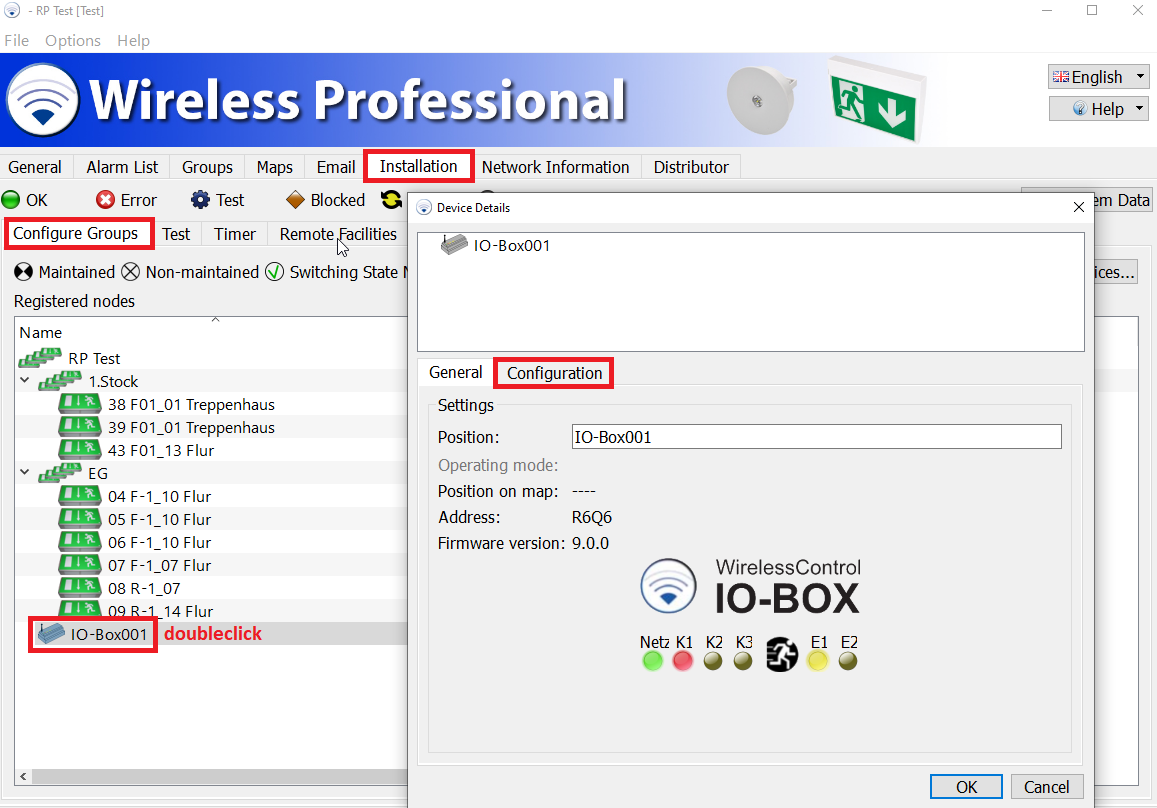Viewport: 1157px width, 808px height.
Task: Click the running man emergency icon
Action: point(781,655)
